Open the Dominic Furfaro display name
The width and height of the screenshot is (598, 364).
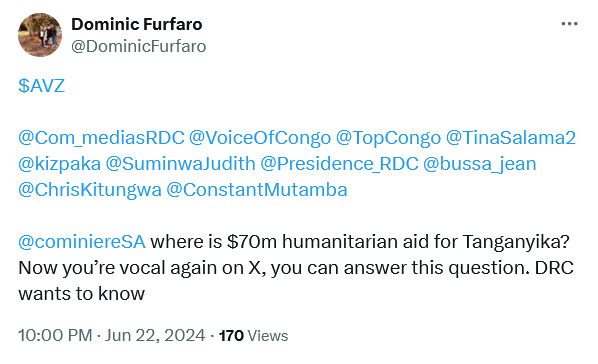137,24
